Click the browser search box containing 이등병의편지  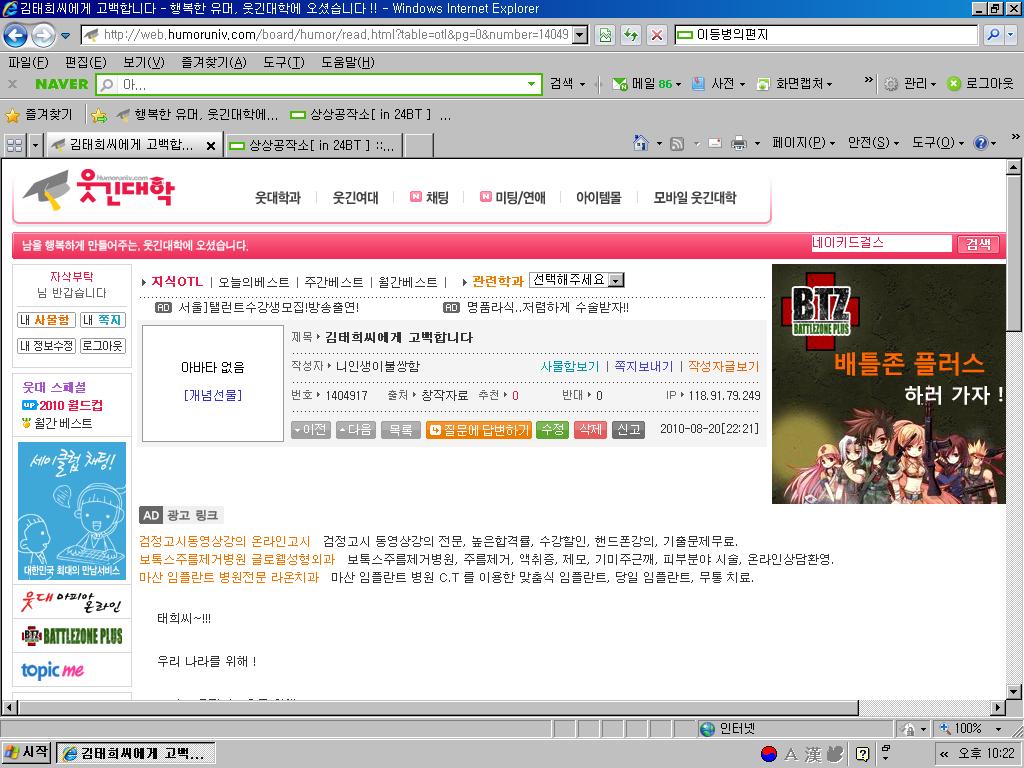coord(826,35)
